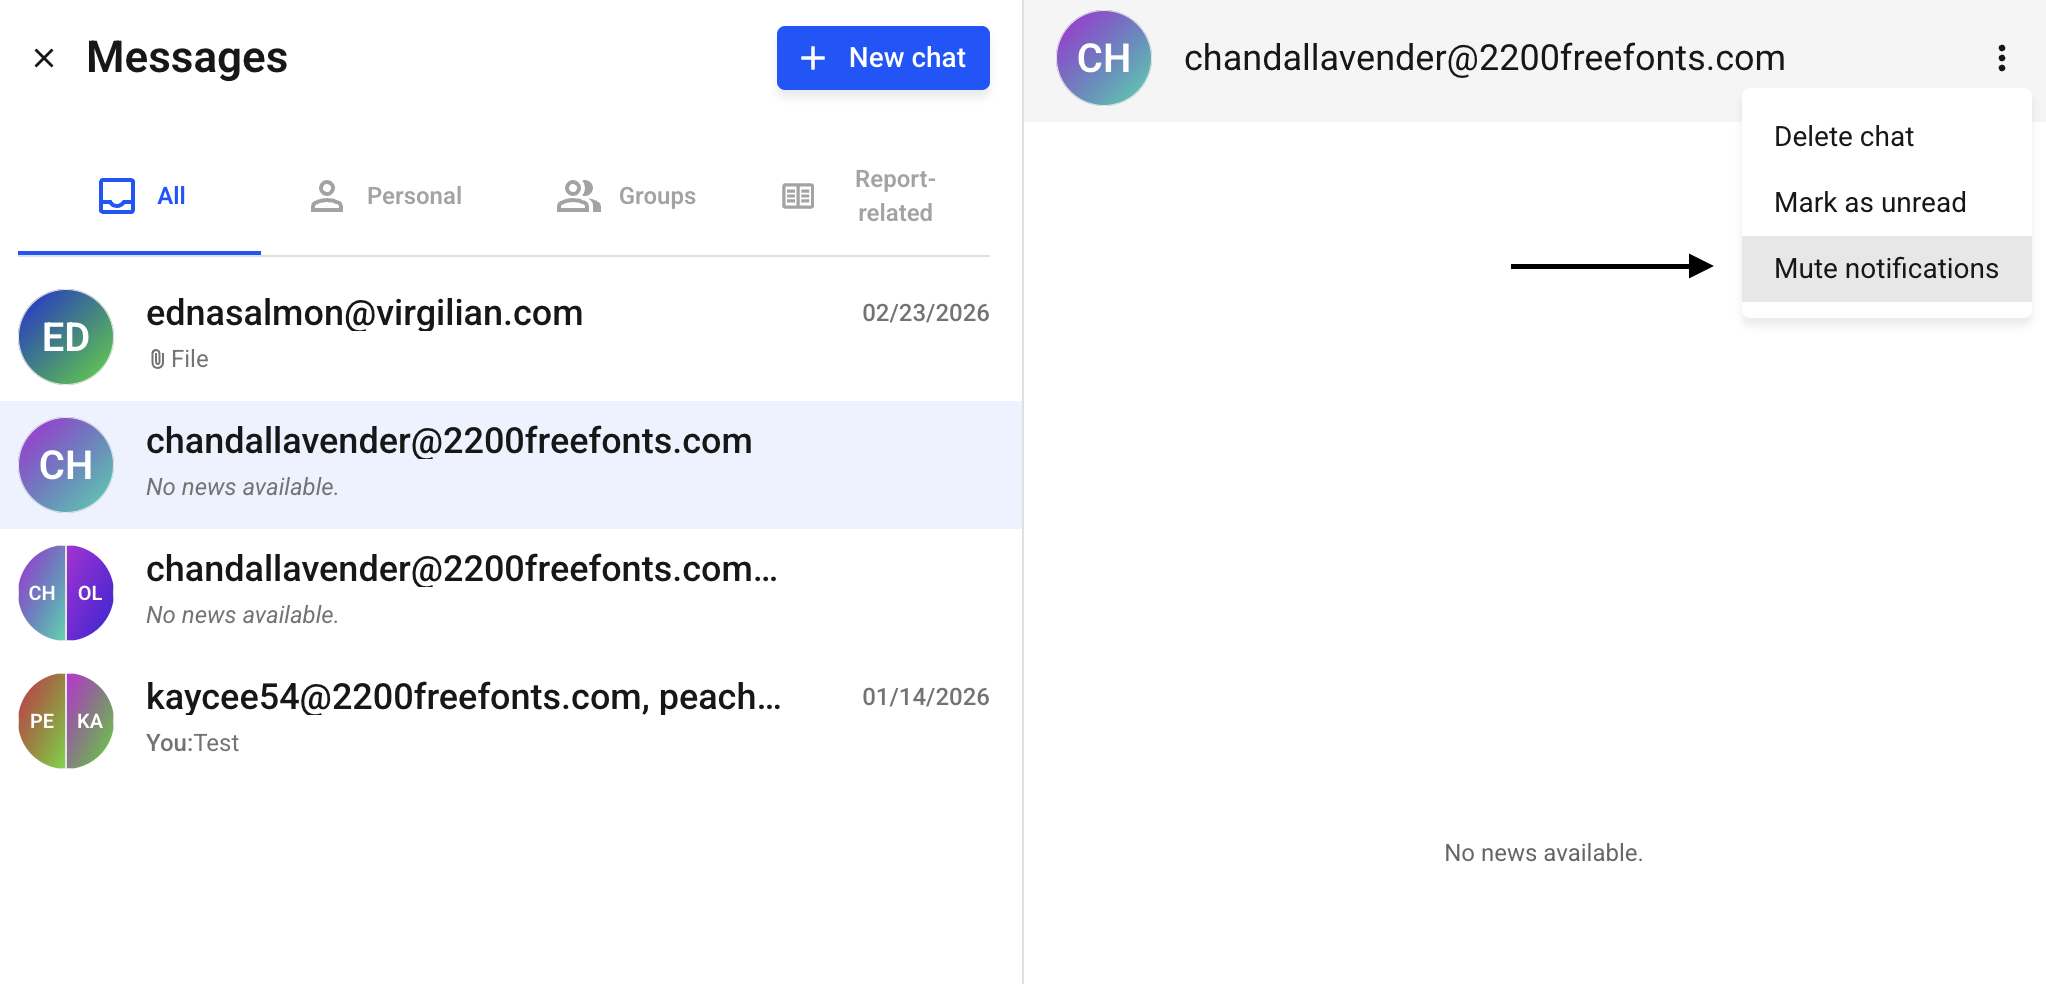
Task: Click the inbox icon on All tab
Action: [x=117, y=196]
